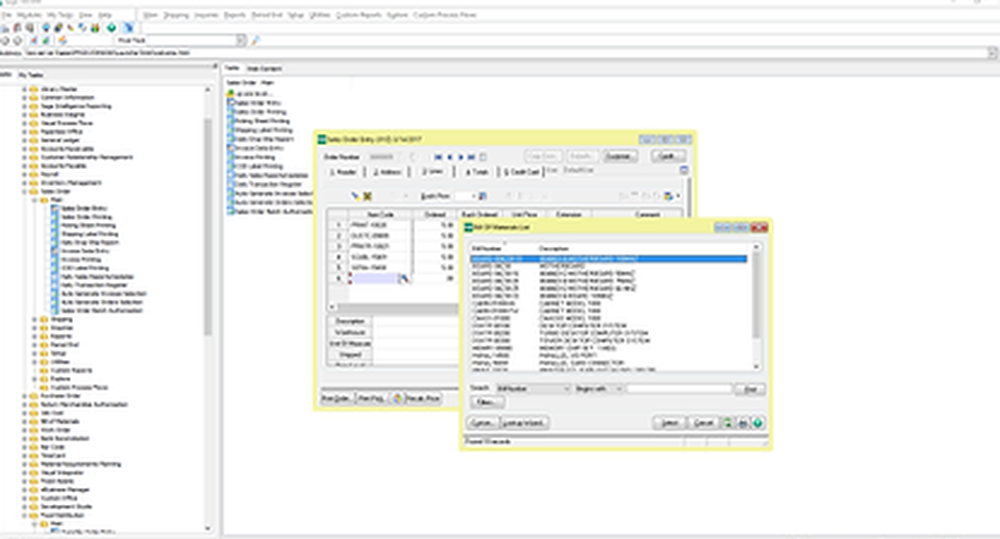
Task: Collapse the Main folder under Sales Order
Action: pyautogui.click(x=34, y=200)
